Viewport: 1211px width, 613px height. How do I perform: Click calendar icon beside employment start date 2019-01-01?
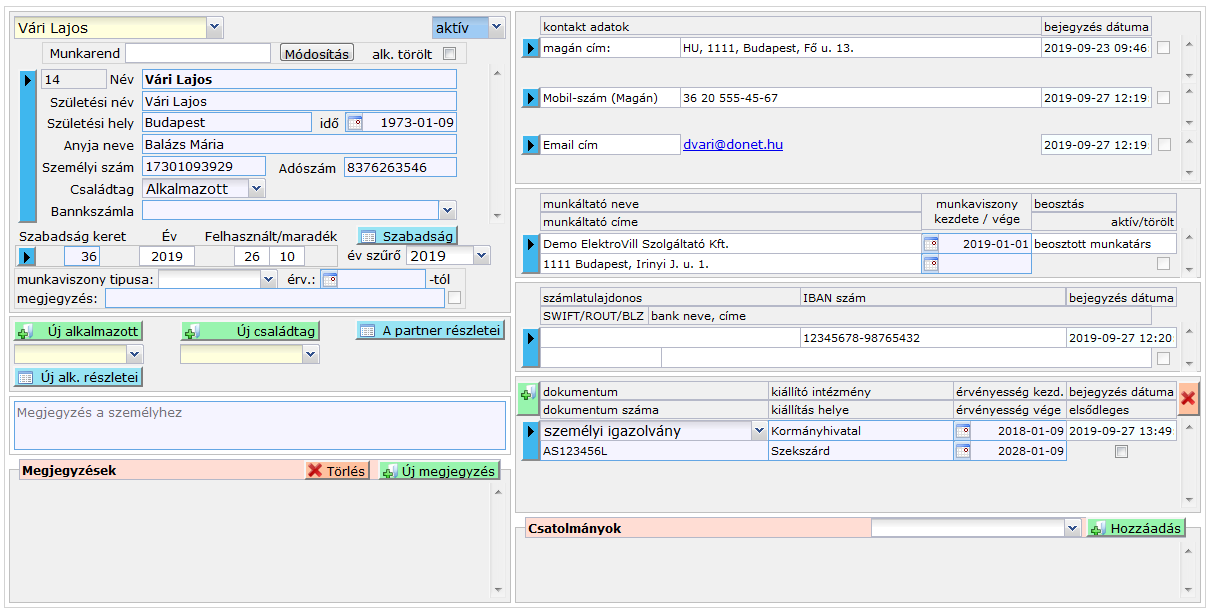[931, 244]
